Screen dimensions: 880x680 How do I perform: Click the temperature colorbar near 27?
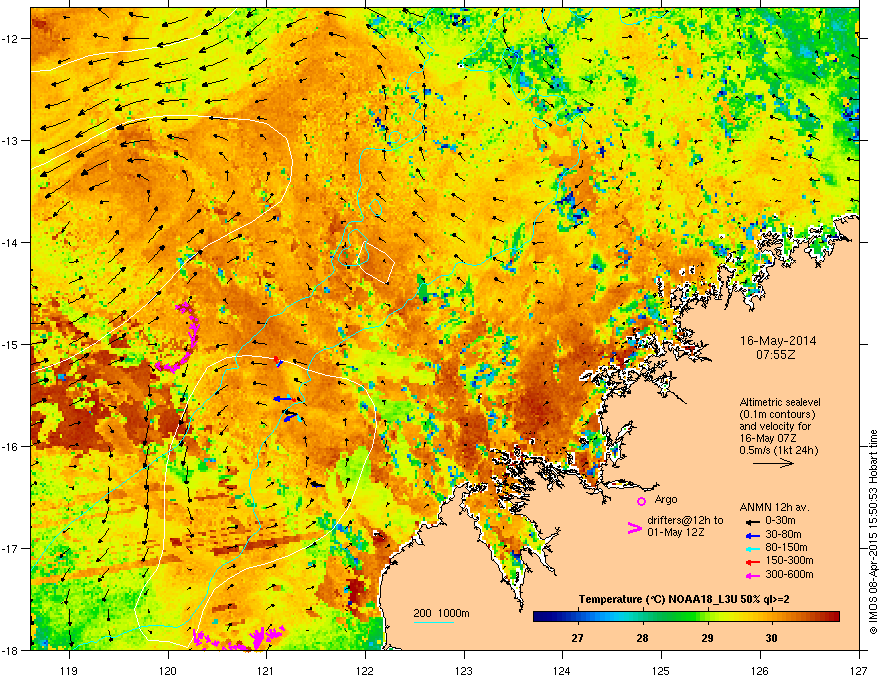(578, 617)
